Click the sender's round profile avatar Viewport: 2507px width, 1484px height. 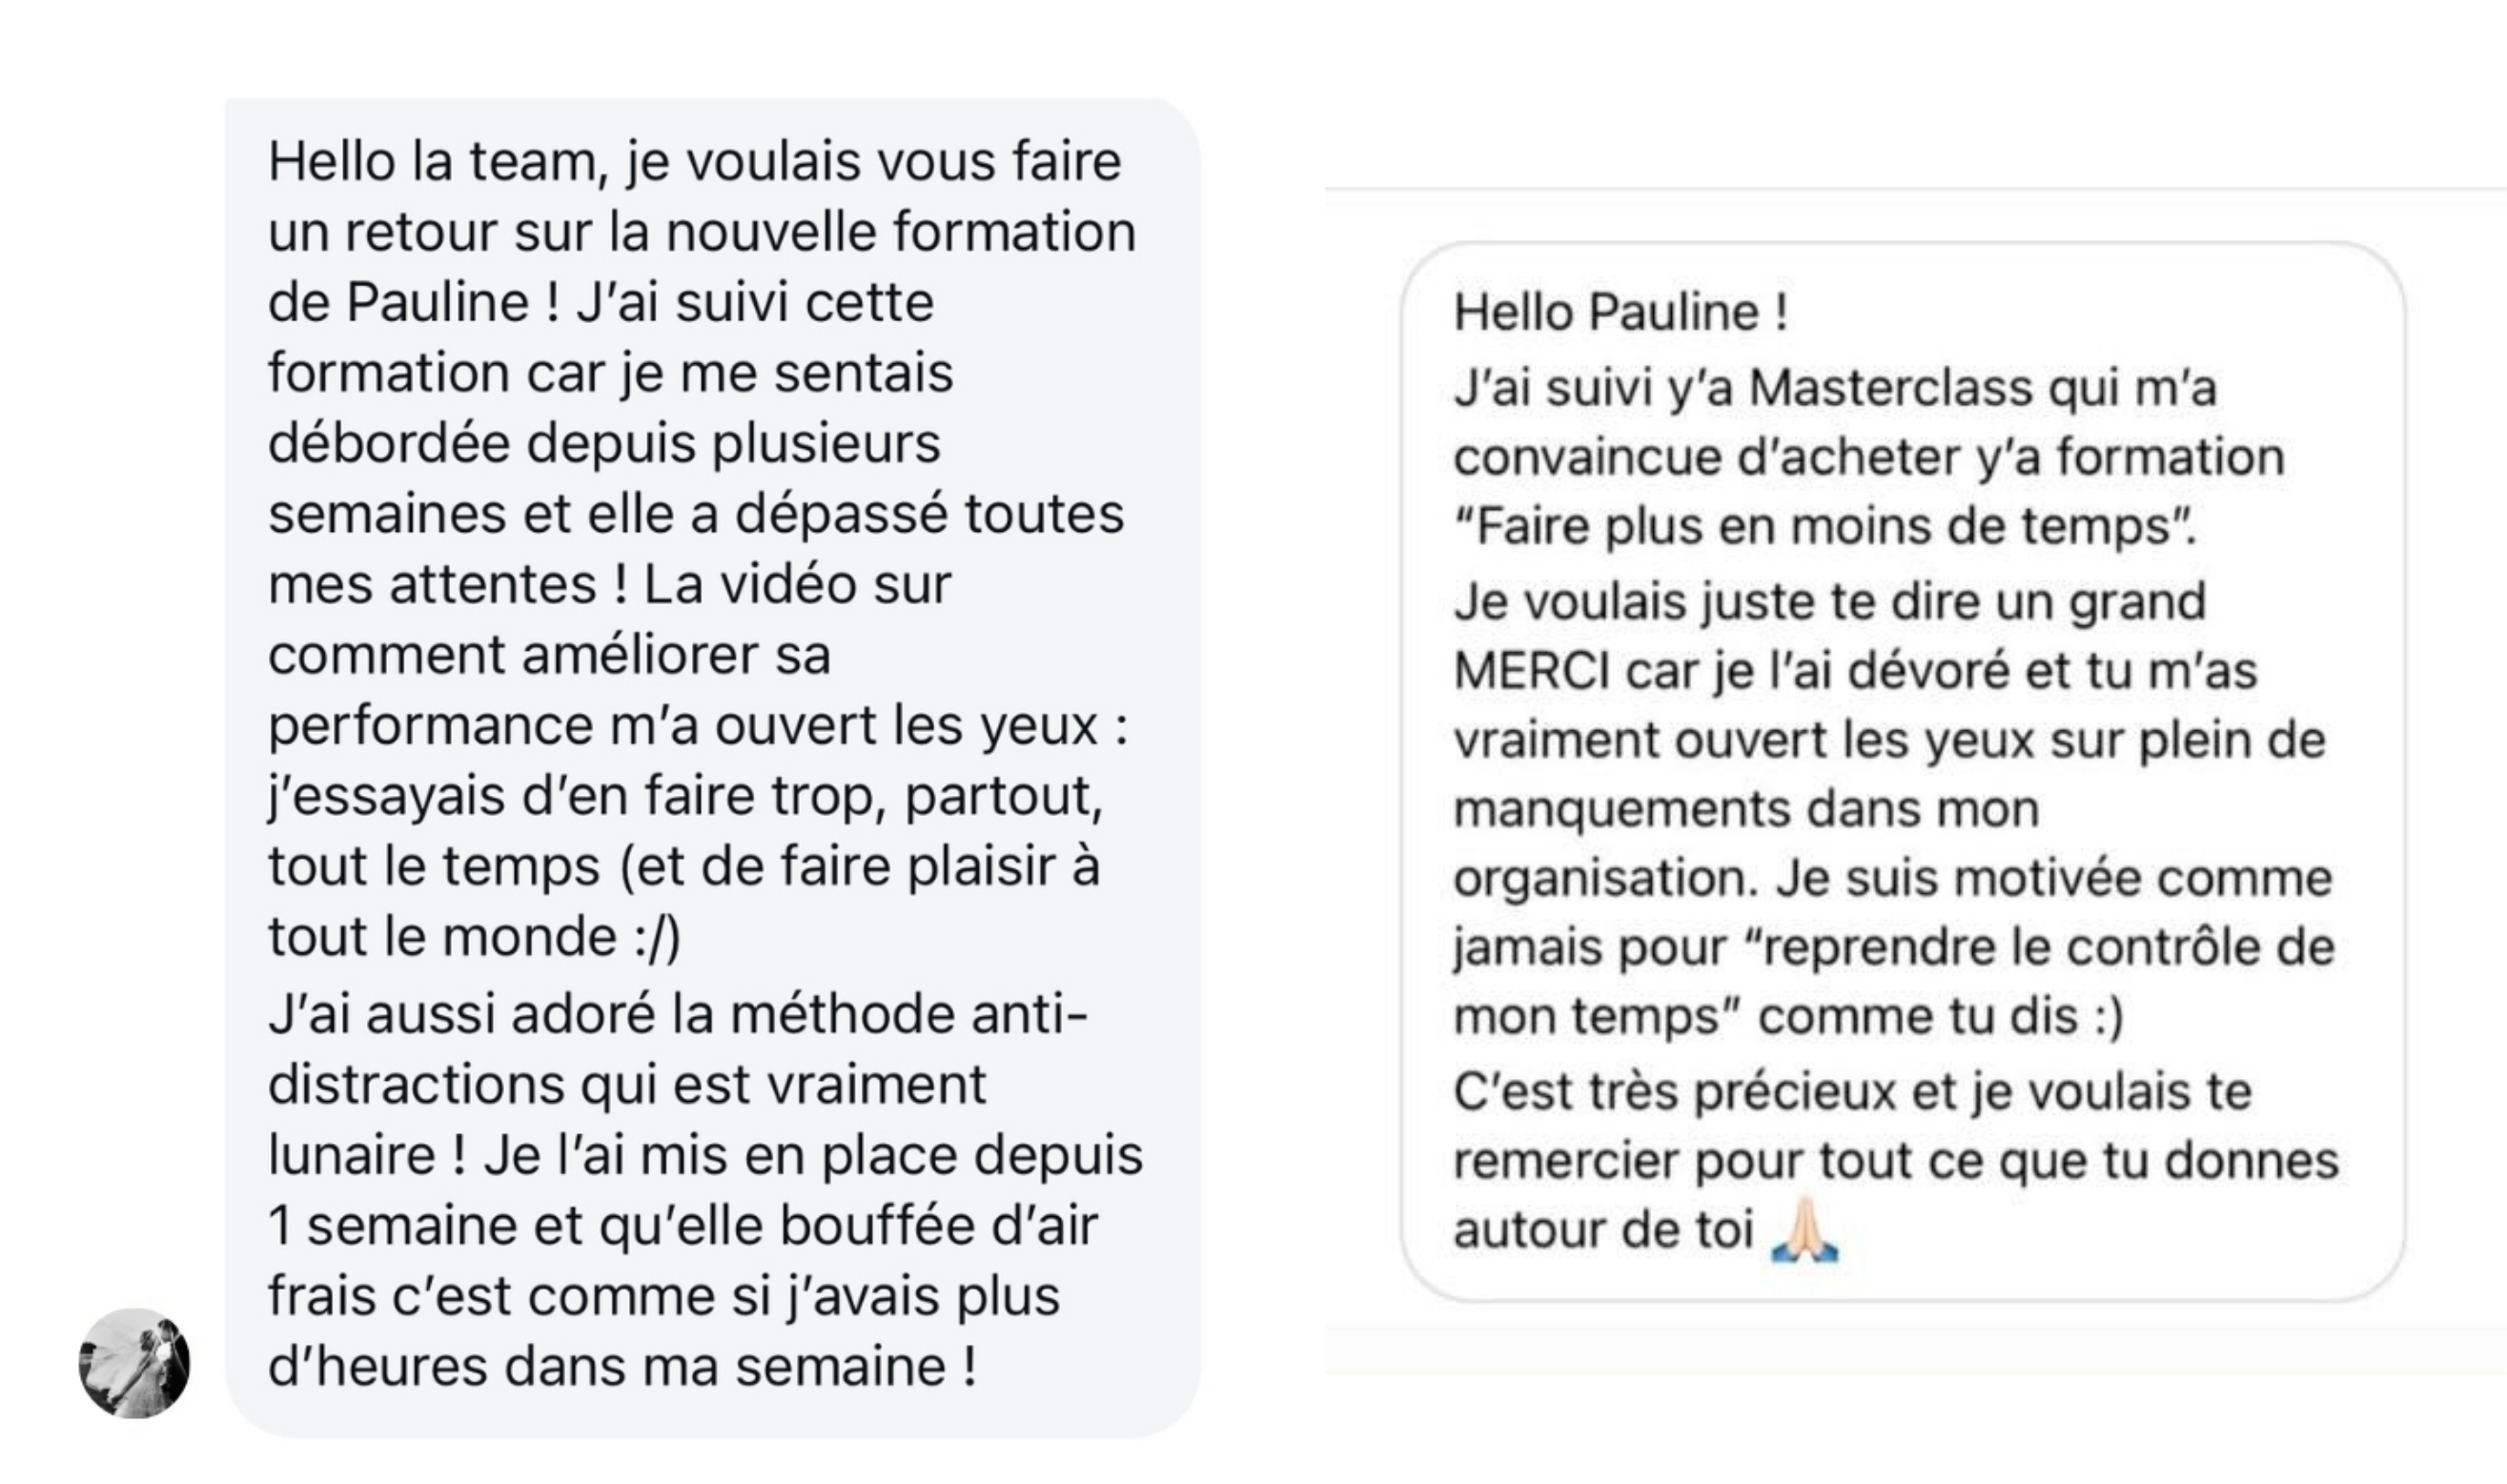134,1363
